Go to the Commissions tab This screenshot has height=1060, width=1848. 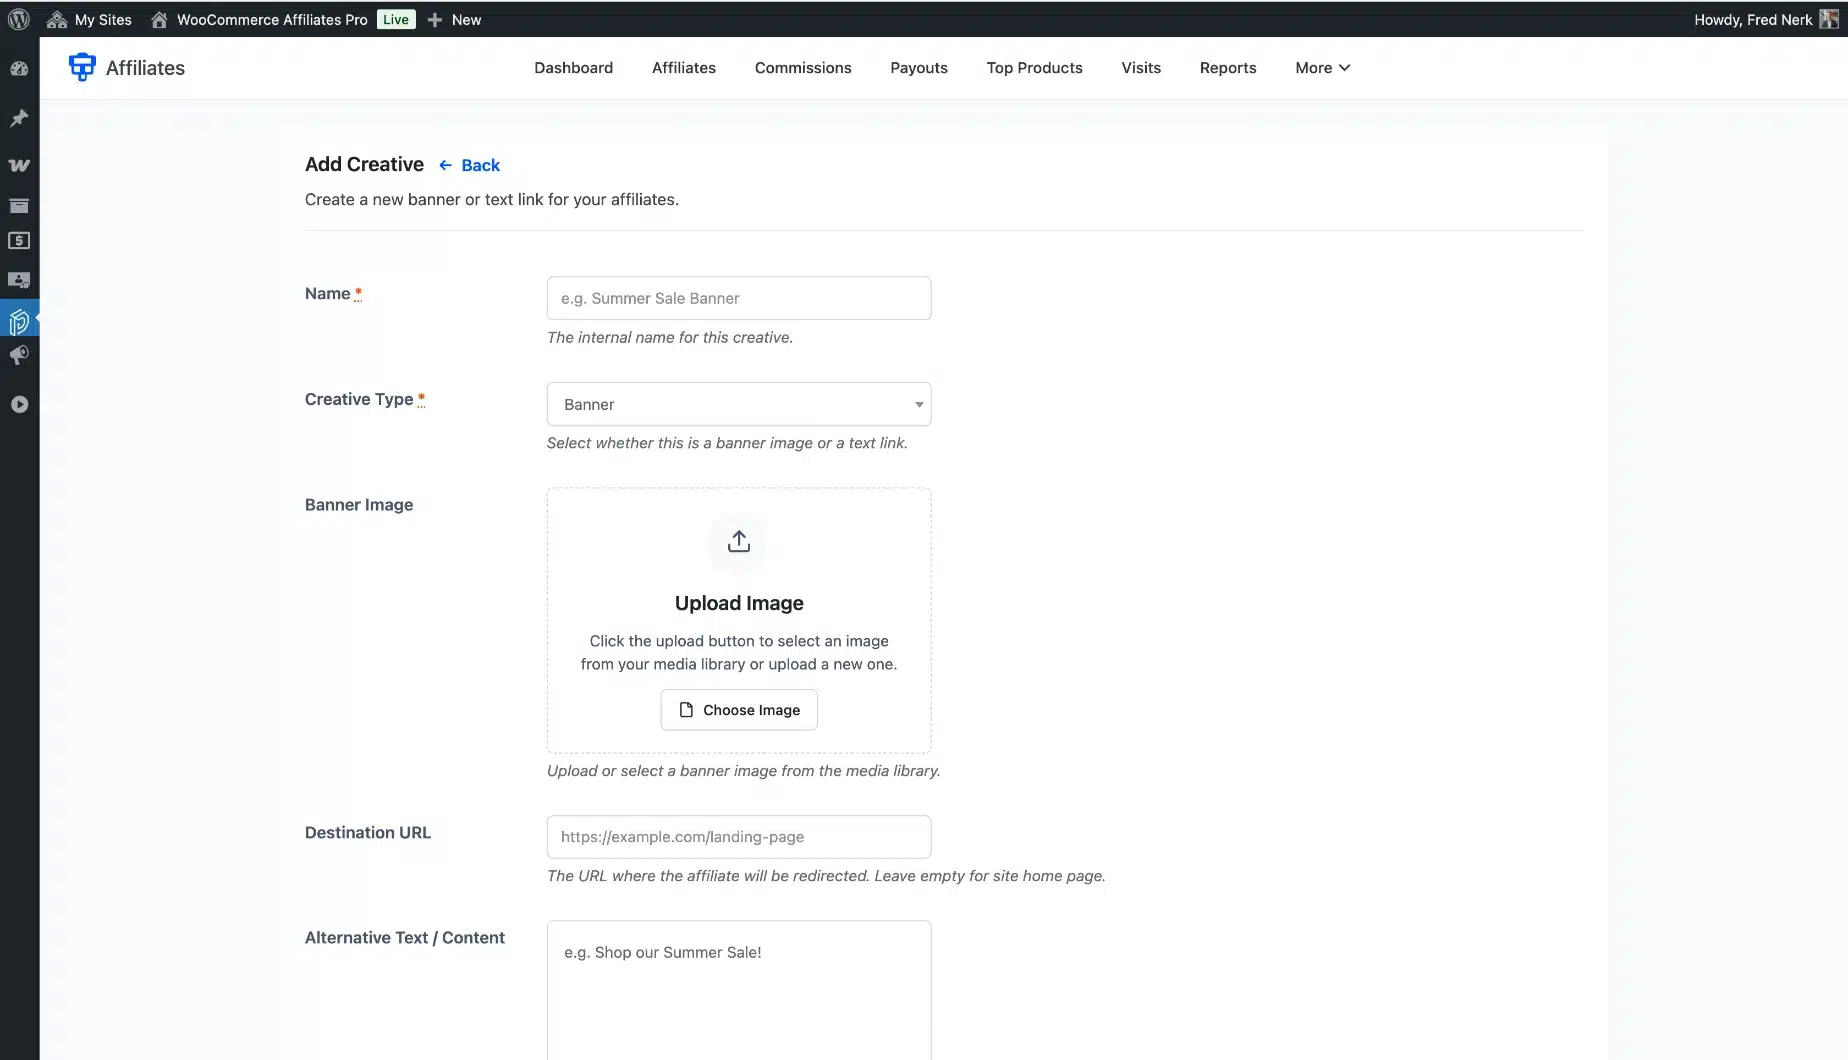click(803, 68)
